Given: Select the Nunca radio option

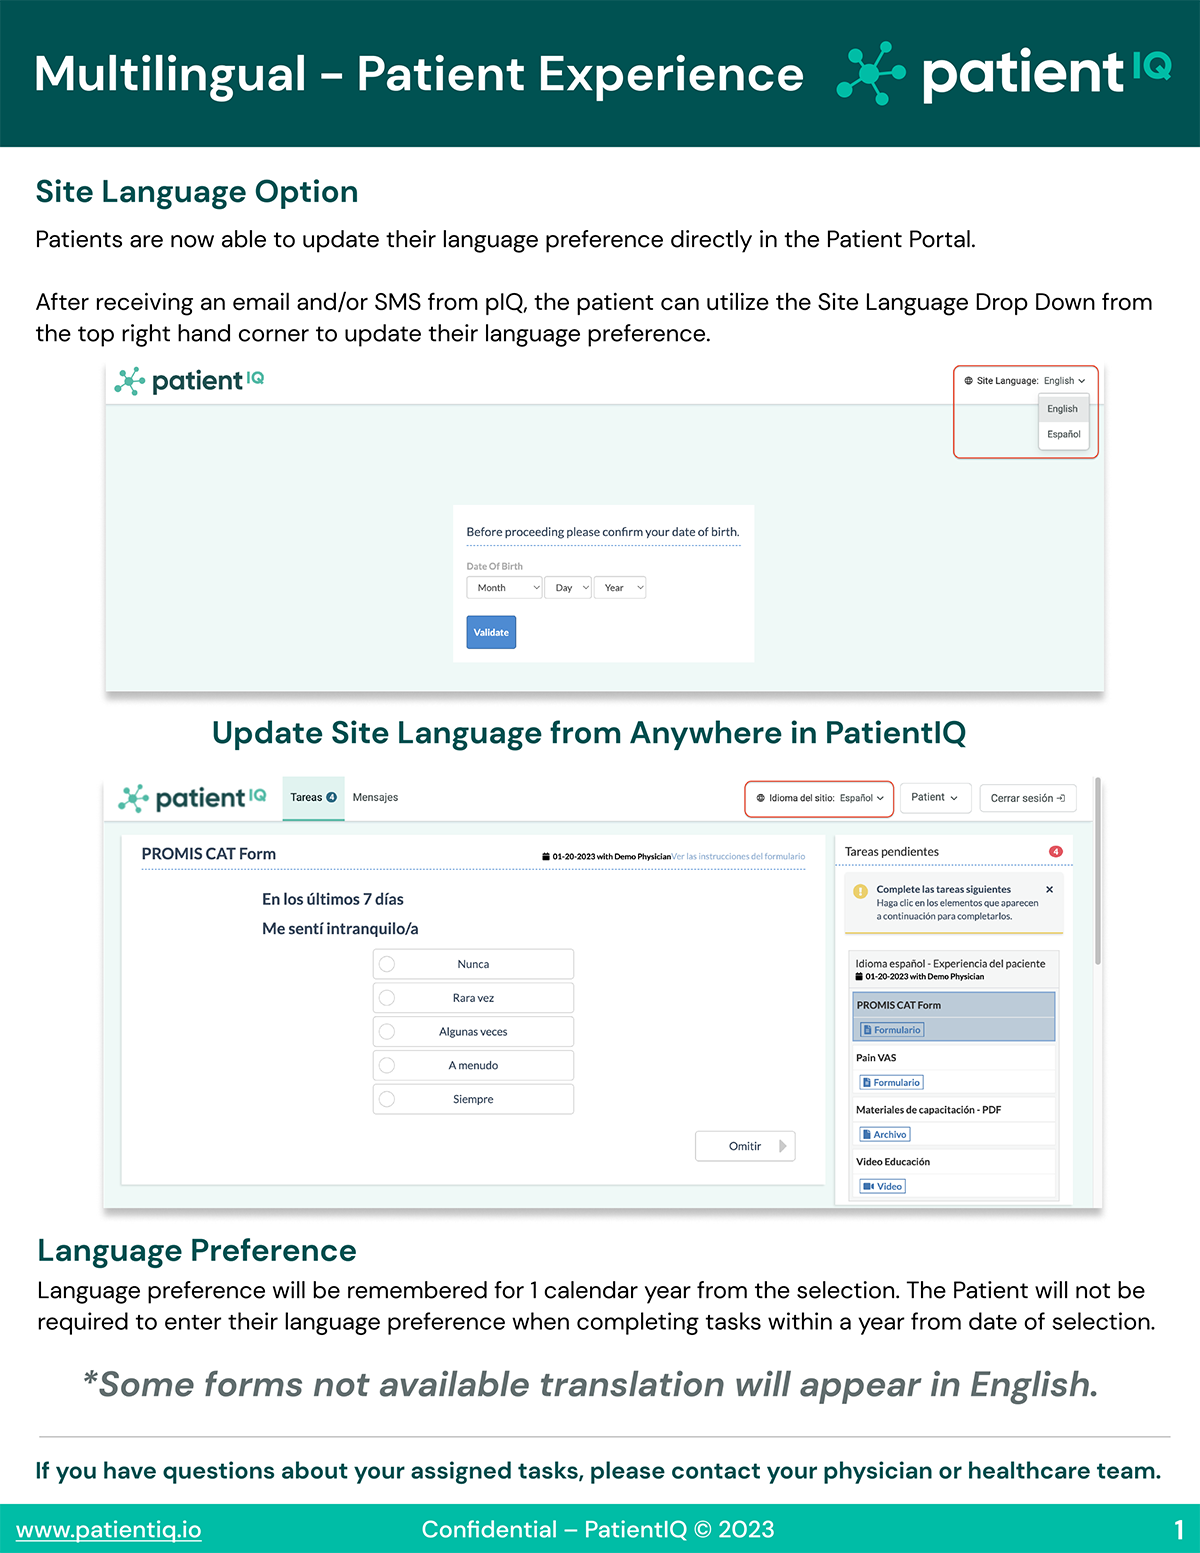Looking at the screenshot, I should (473, 964).
